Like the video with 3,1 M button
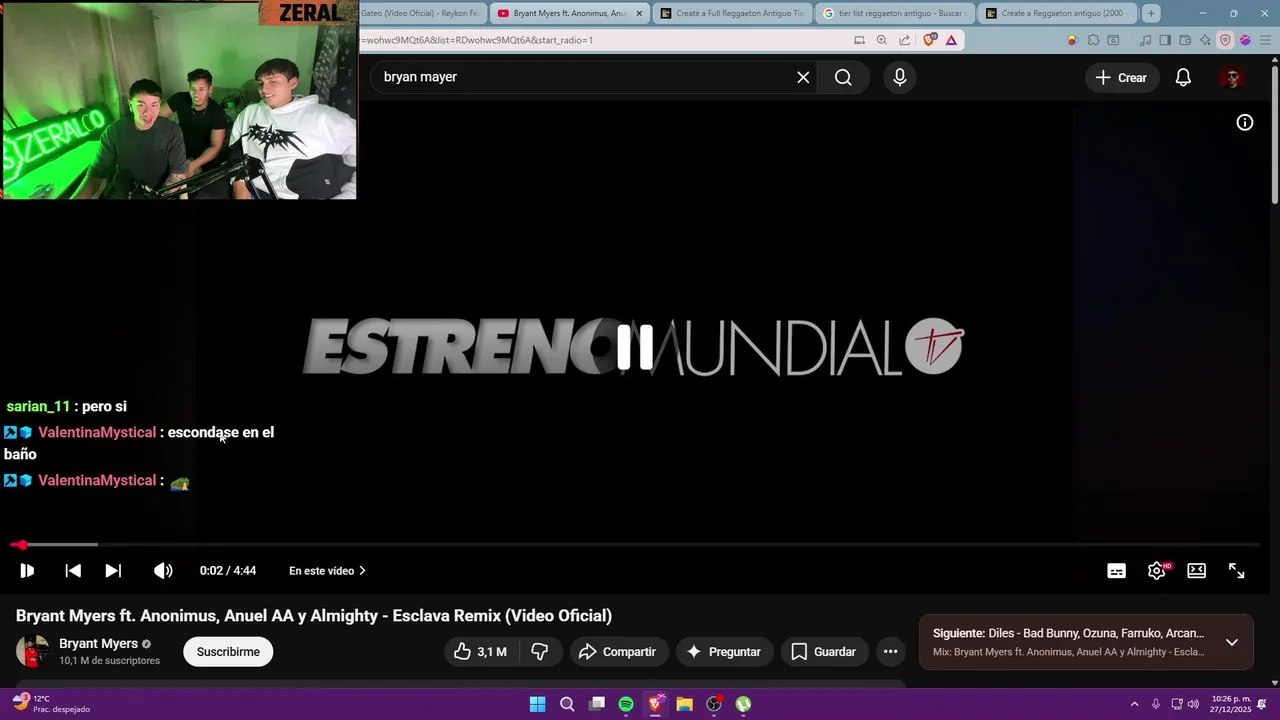Screen dimensions: 1280x720 click(x=480, y=652)
